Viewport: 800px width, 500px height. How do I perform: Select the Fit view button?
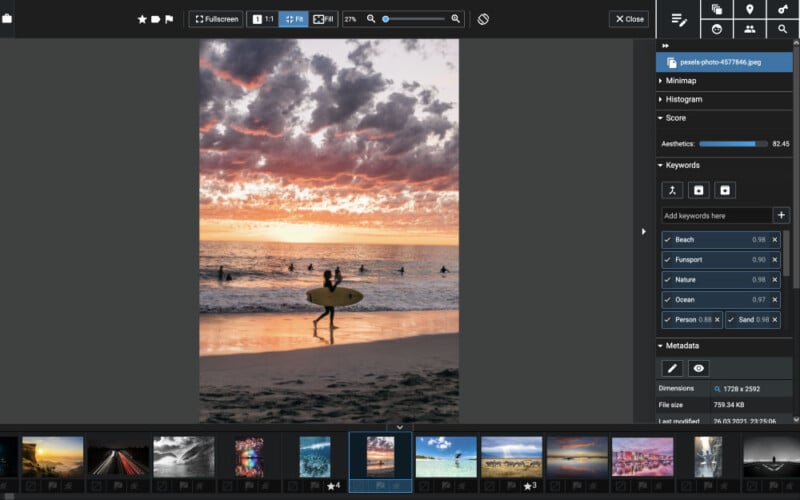pyautogui.click(x=293, y=19)
